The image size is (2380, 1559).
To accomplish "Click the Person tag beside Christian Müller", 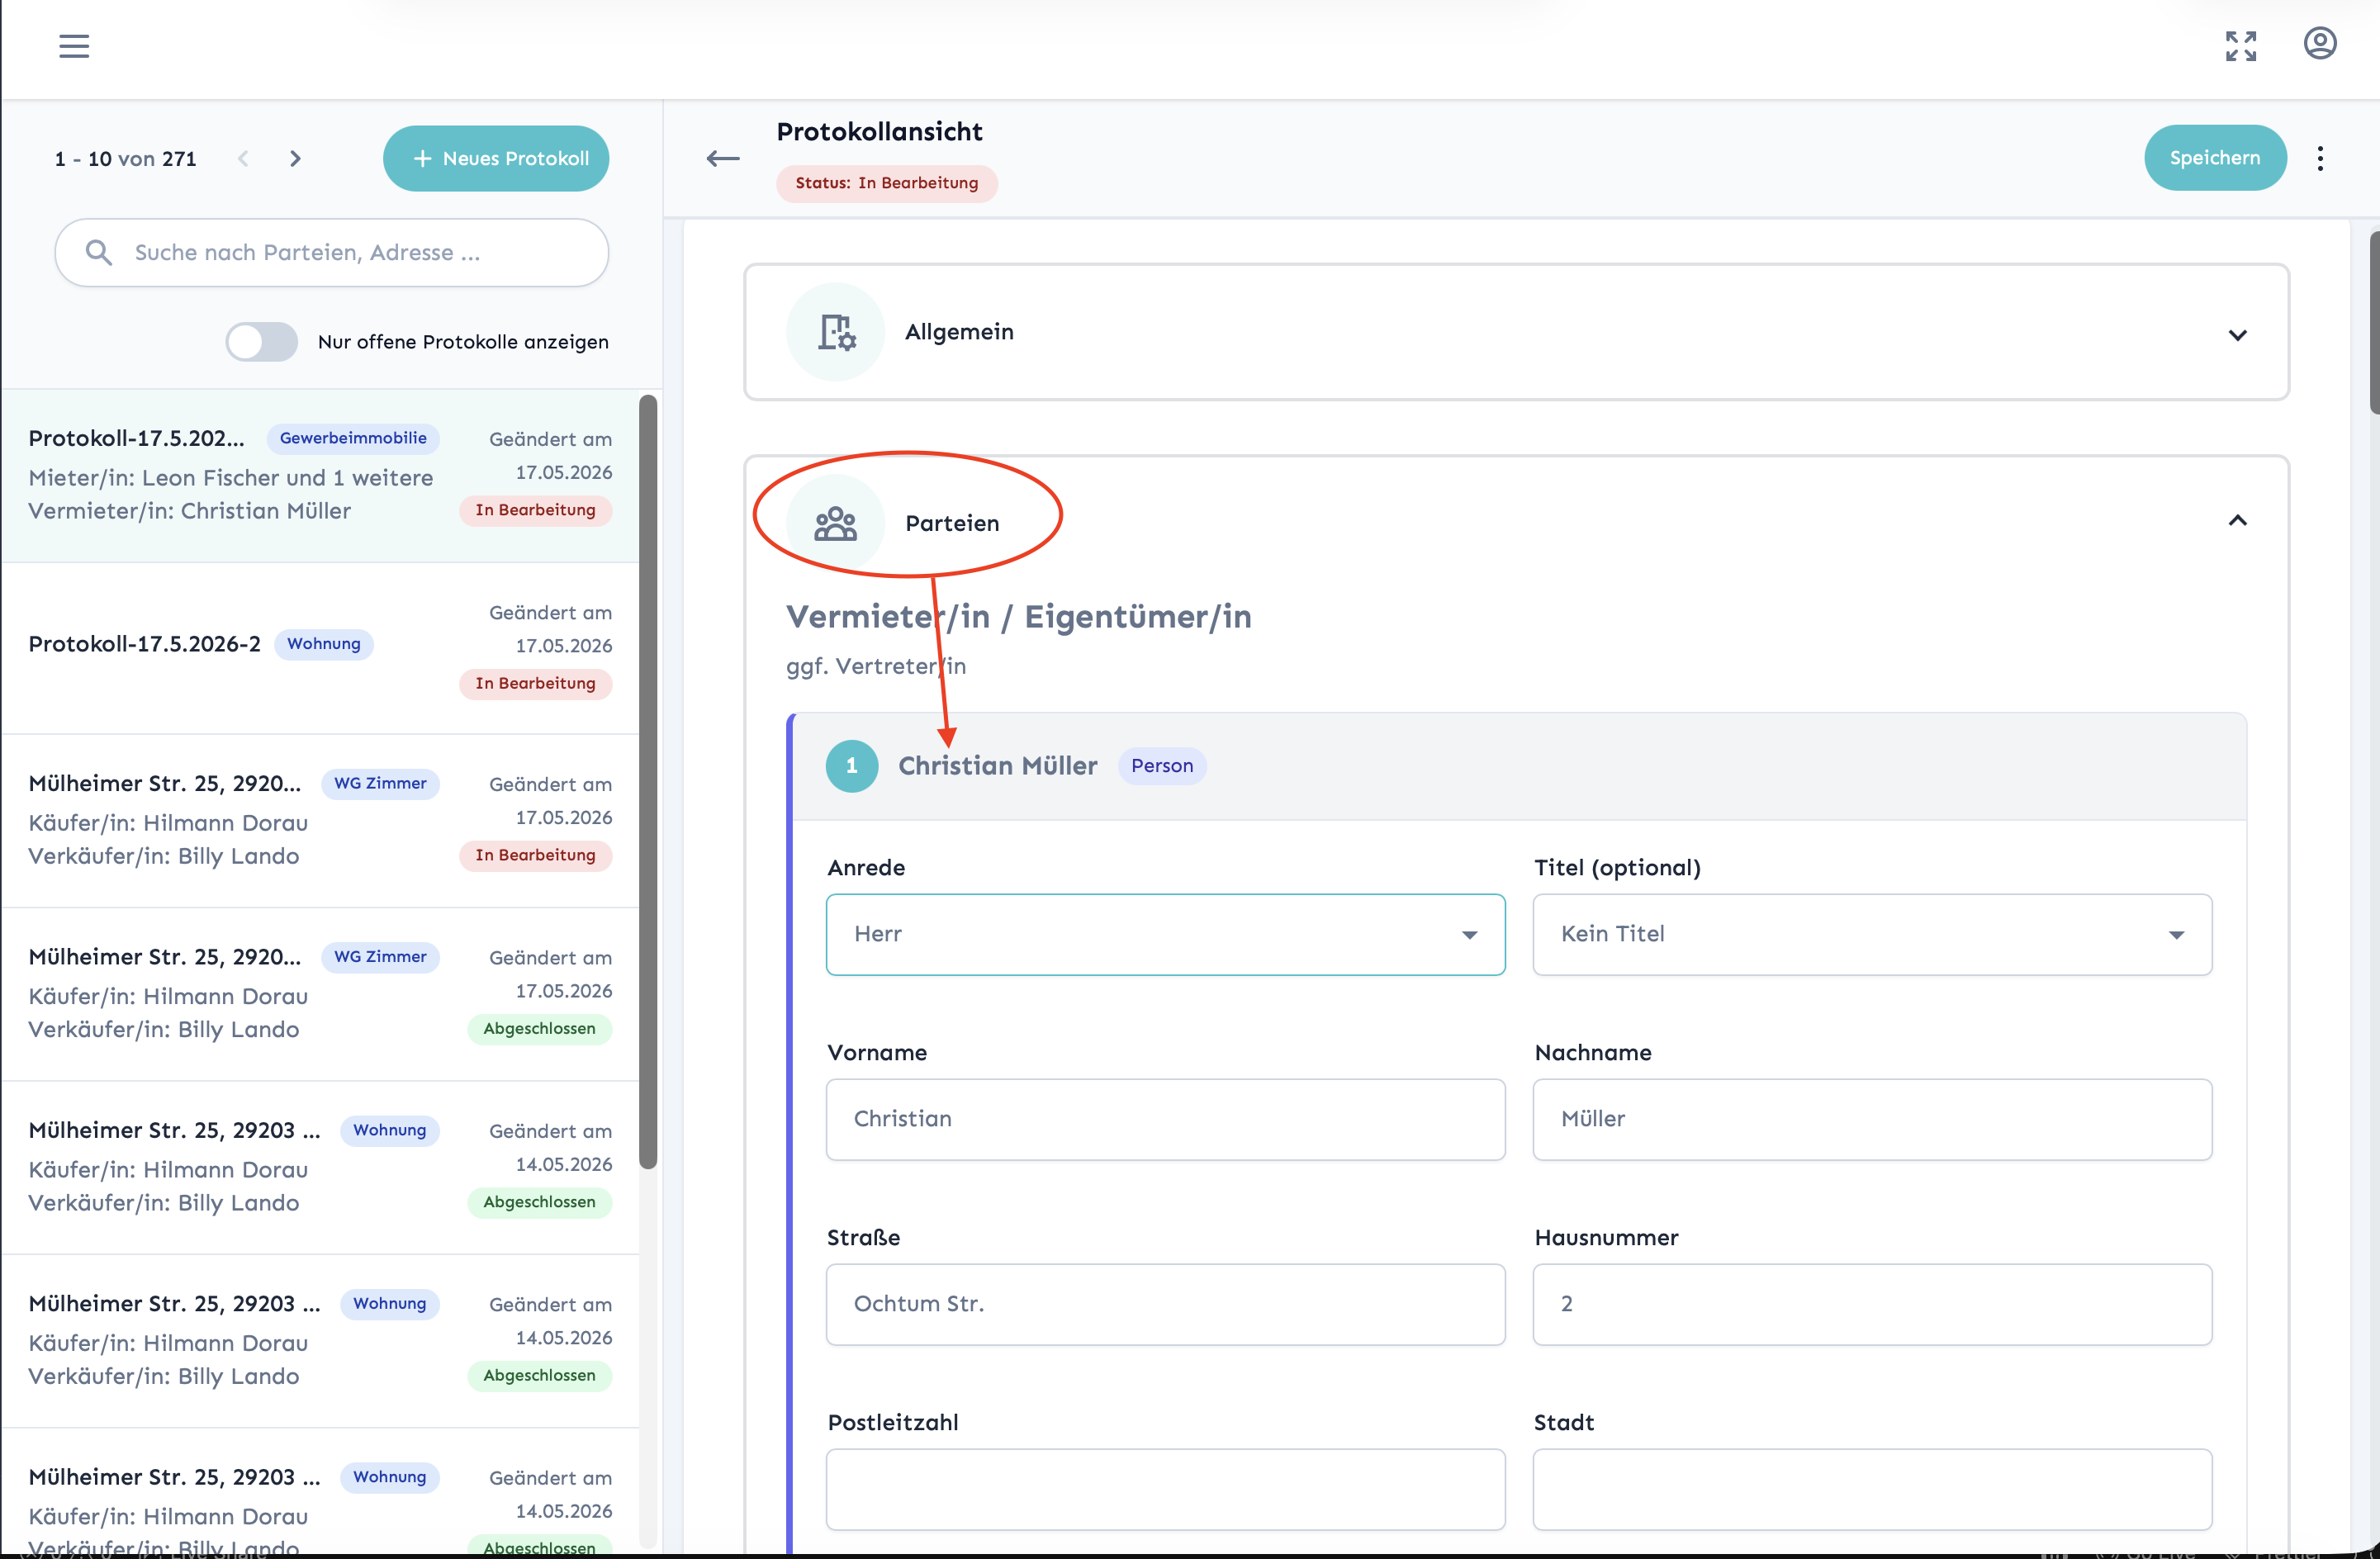I will point(1162,766).
